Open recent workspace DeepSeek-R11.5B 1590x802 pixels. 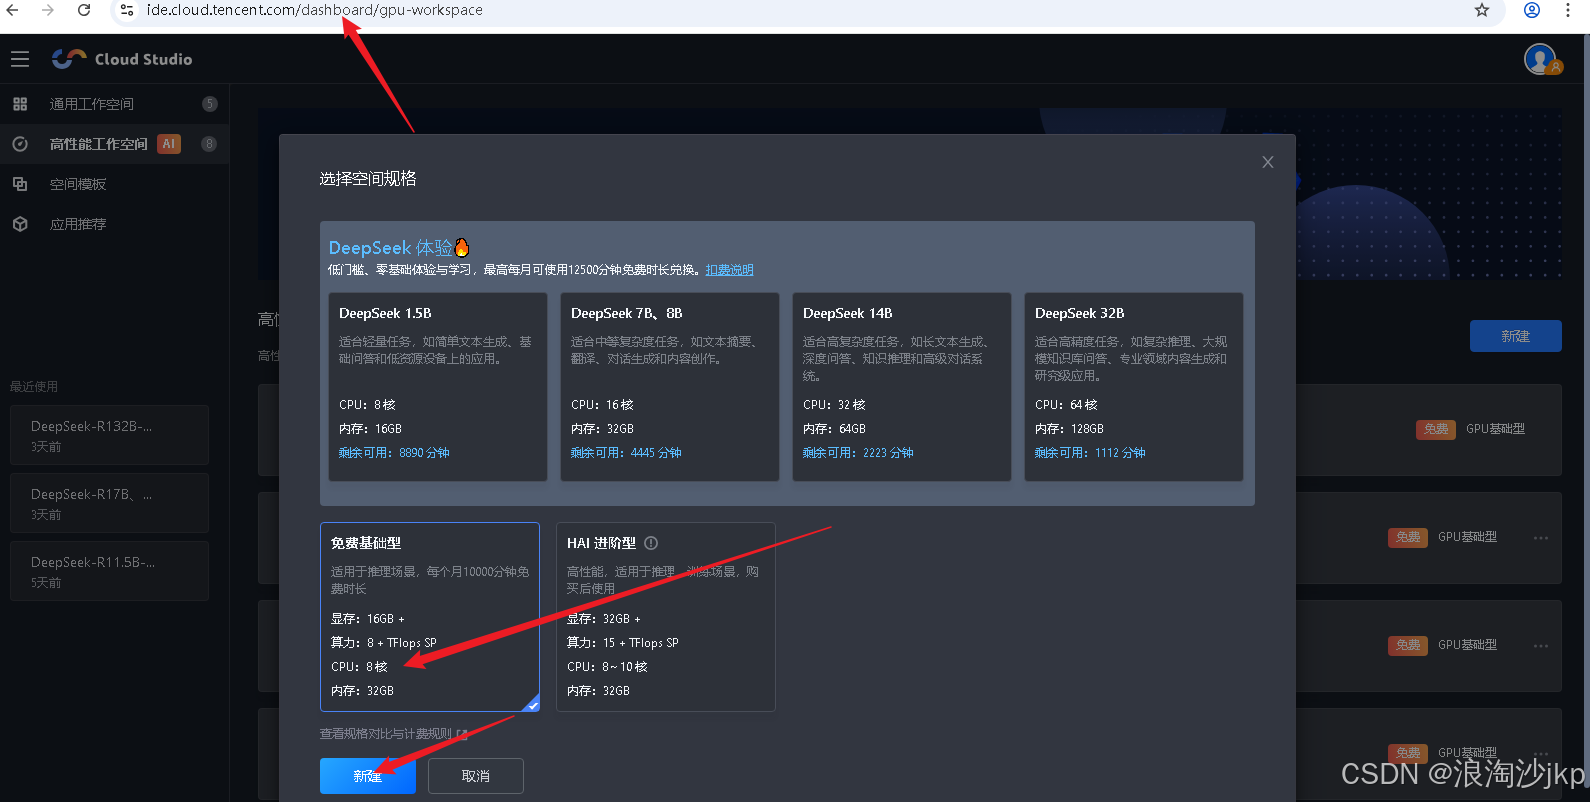point(109,571)
